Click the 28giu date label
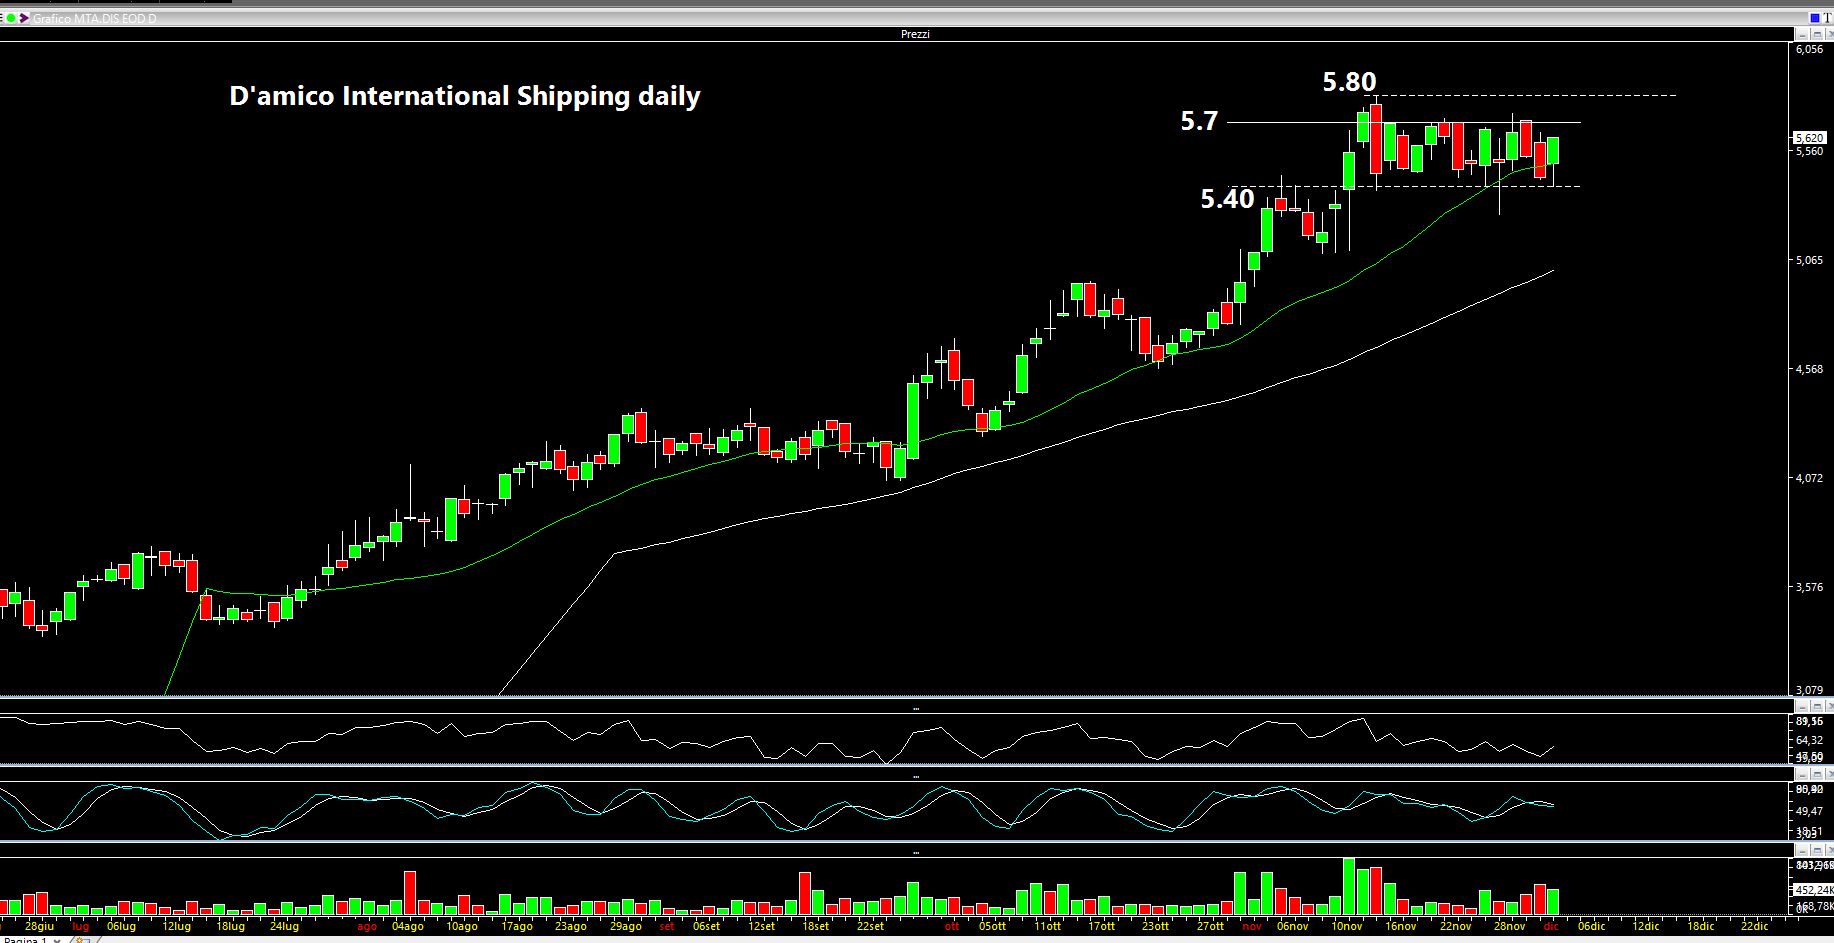This screenshot has height=943, width=1834. pos(39,926)
